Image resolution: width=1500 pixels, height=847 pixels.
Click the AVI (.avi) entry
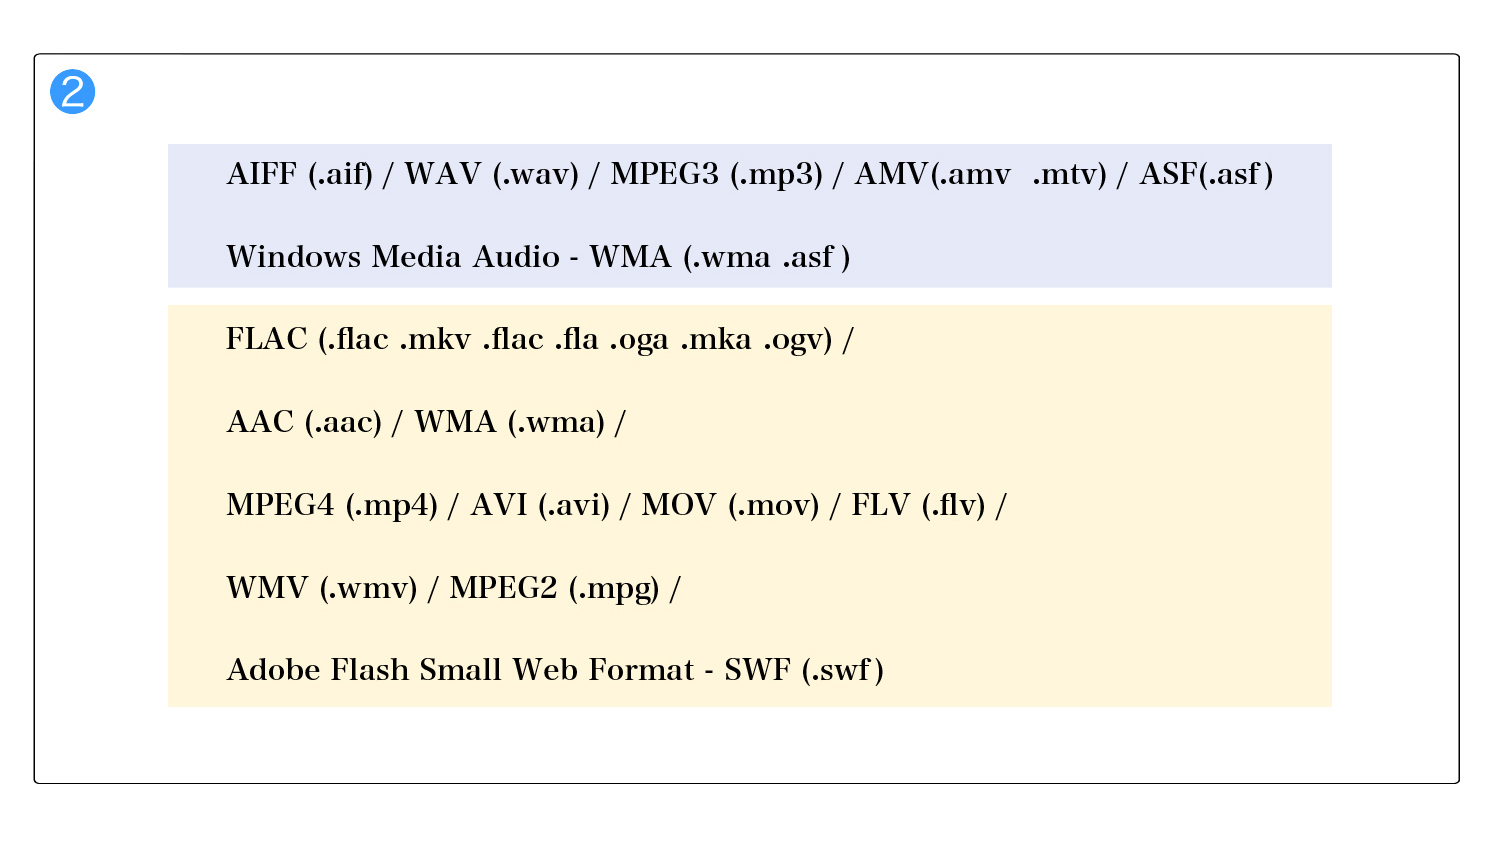click(x=540, y=506)
